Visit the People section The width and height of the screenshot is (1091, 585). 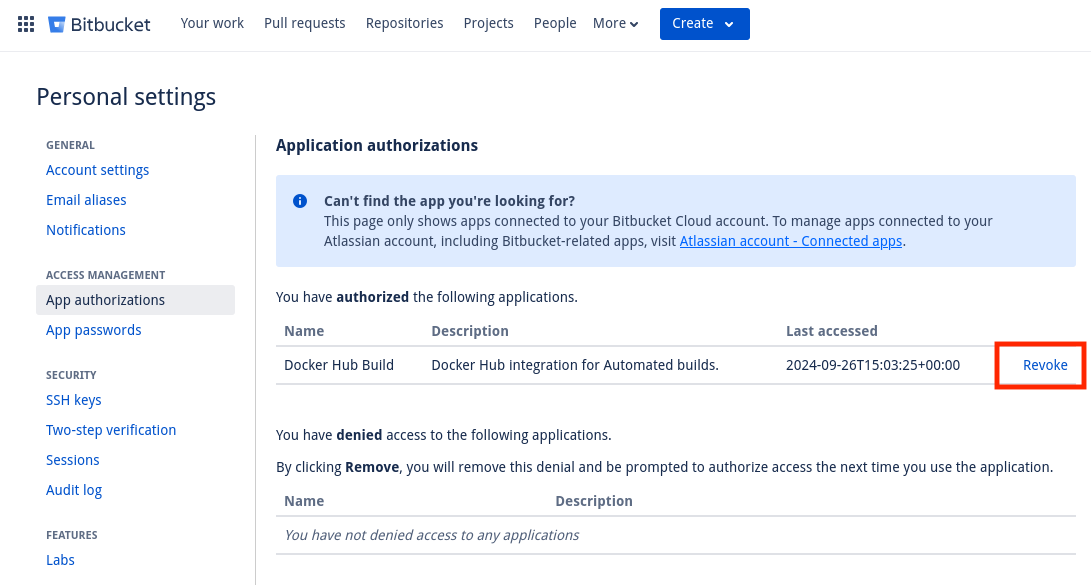click(x=554, y=23)
